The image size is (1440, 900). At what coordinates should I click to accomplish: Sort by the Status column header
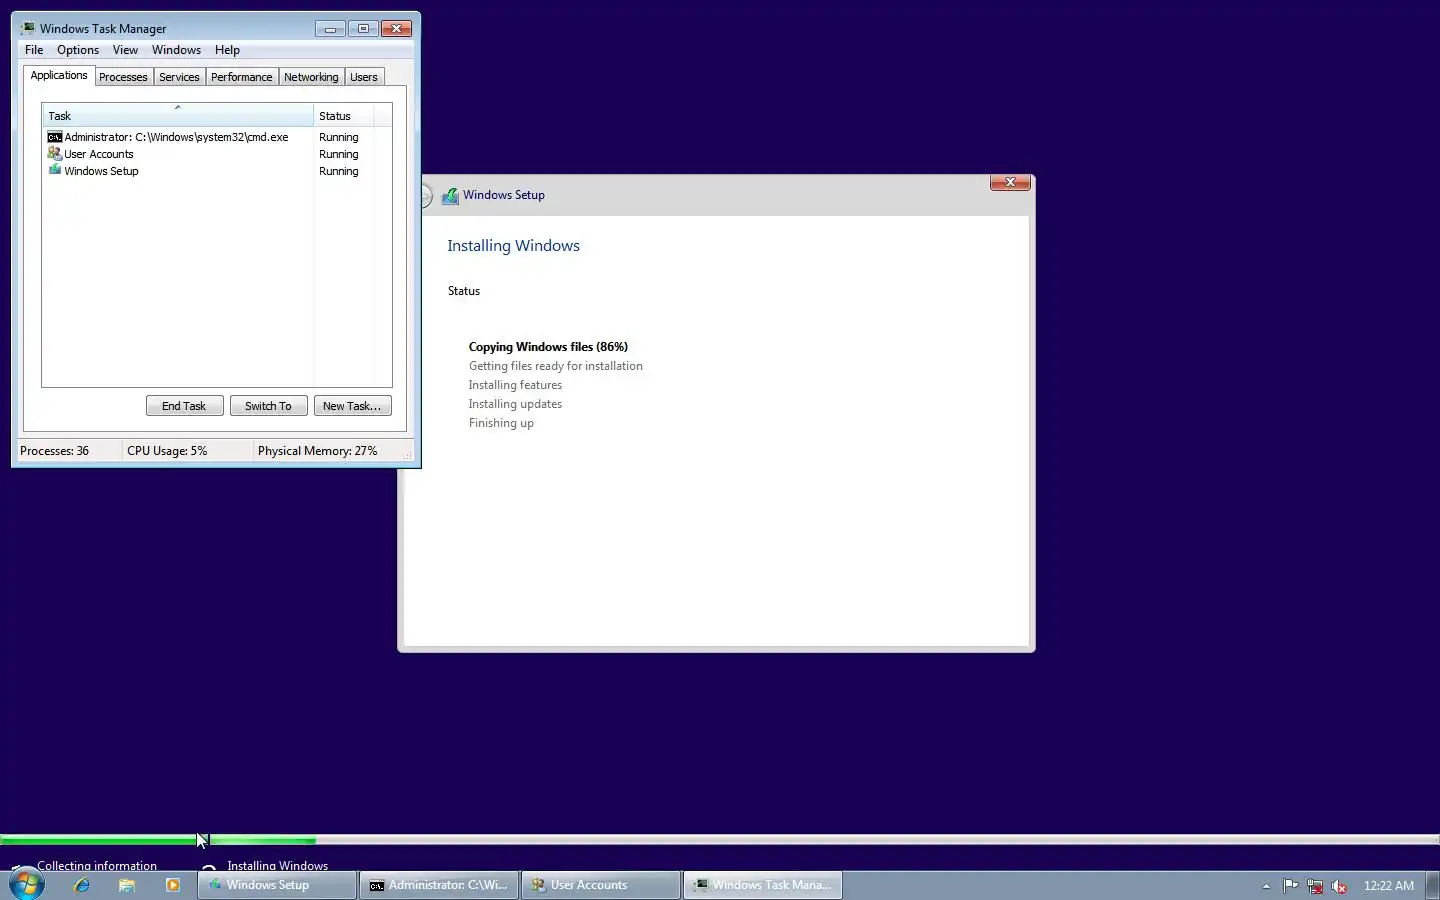pyautogui.click(x=344, y=115)
